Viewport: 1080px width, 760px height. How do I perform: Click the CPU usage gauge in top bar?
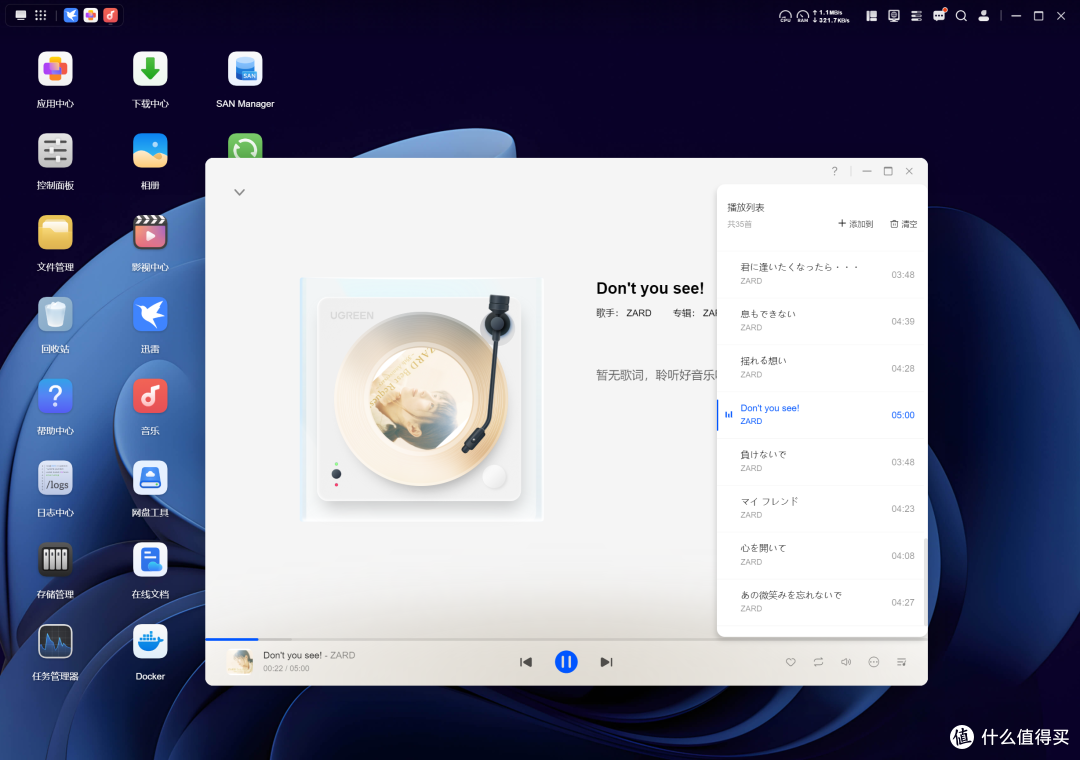tap(785, 16)
